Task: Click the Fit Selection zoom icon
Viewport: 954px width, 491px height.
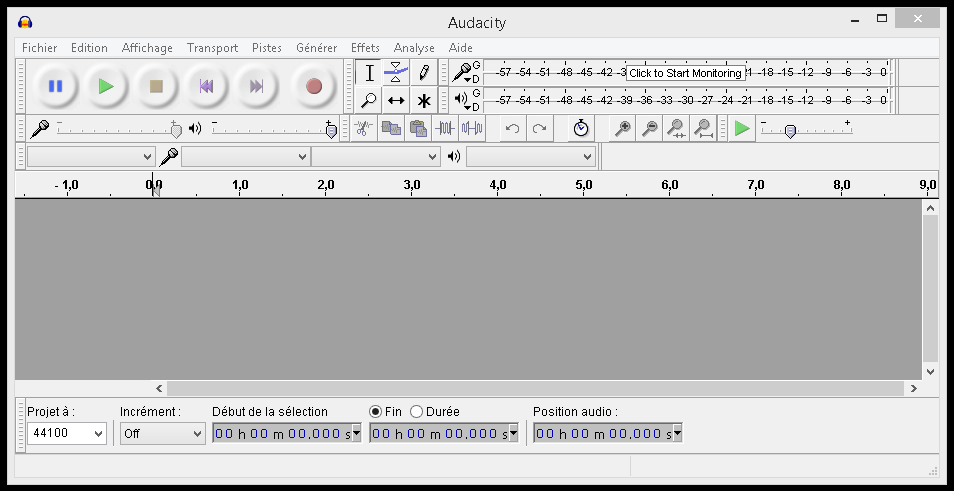Action: point(677,128)
